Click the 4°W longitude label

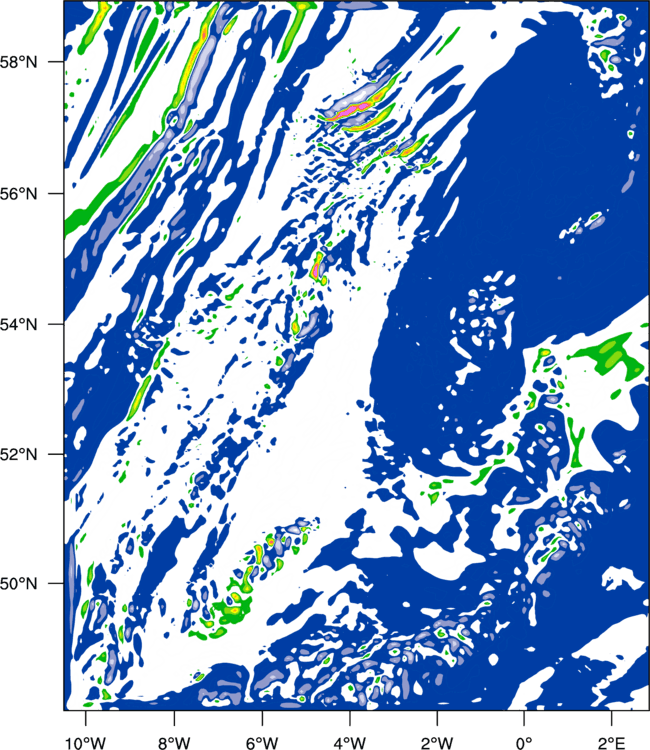(x=350, y=742)
